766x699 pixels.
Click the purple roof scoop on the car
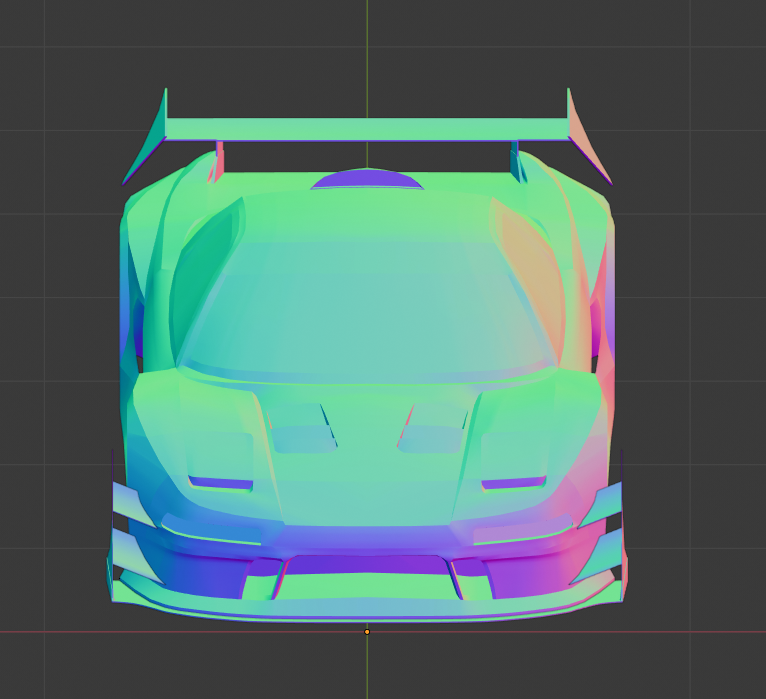[x=367, y=179]
